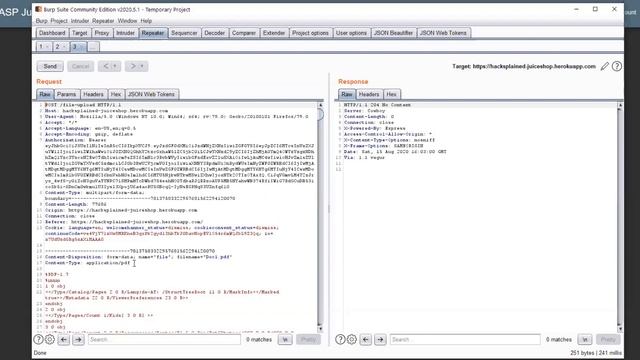Click Response pane scrollbar down arrow
This screenshot has width=640, height=360.
tap(620, 329)
